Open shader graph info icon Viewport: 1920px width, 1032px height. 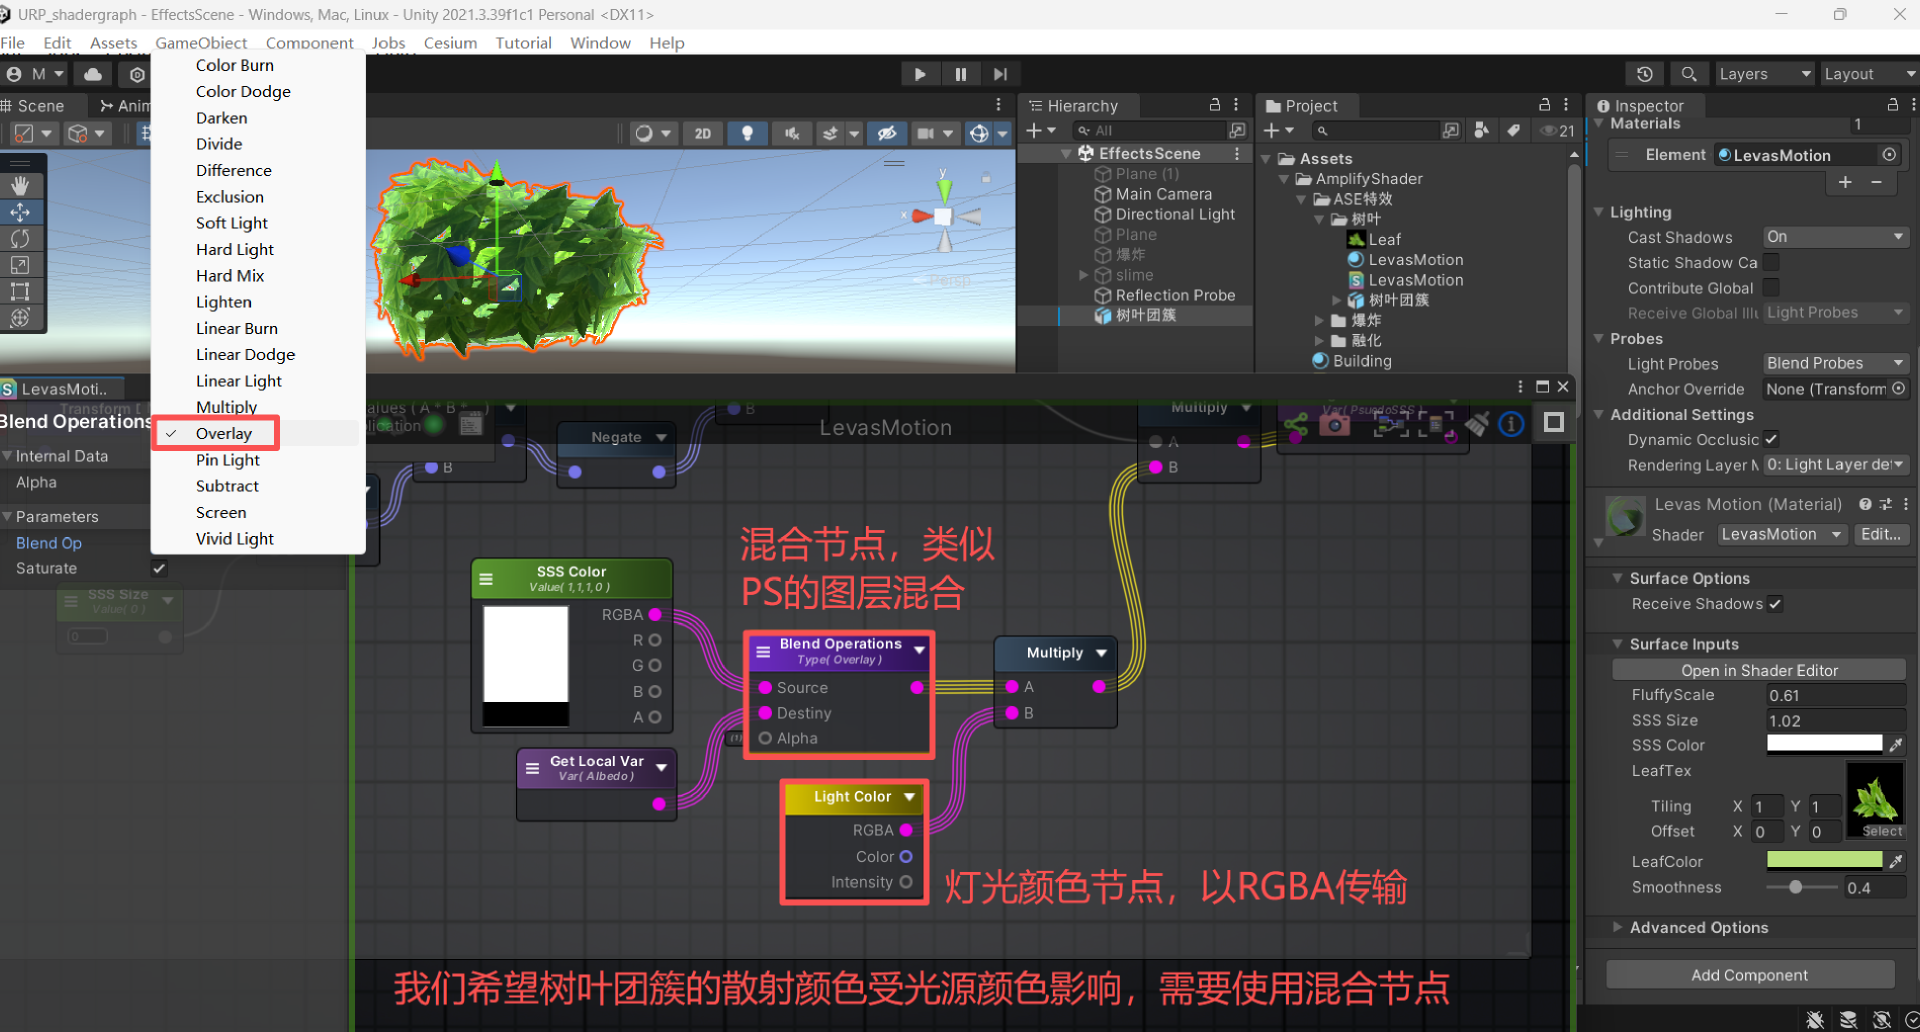click(x=1511, y=424)
